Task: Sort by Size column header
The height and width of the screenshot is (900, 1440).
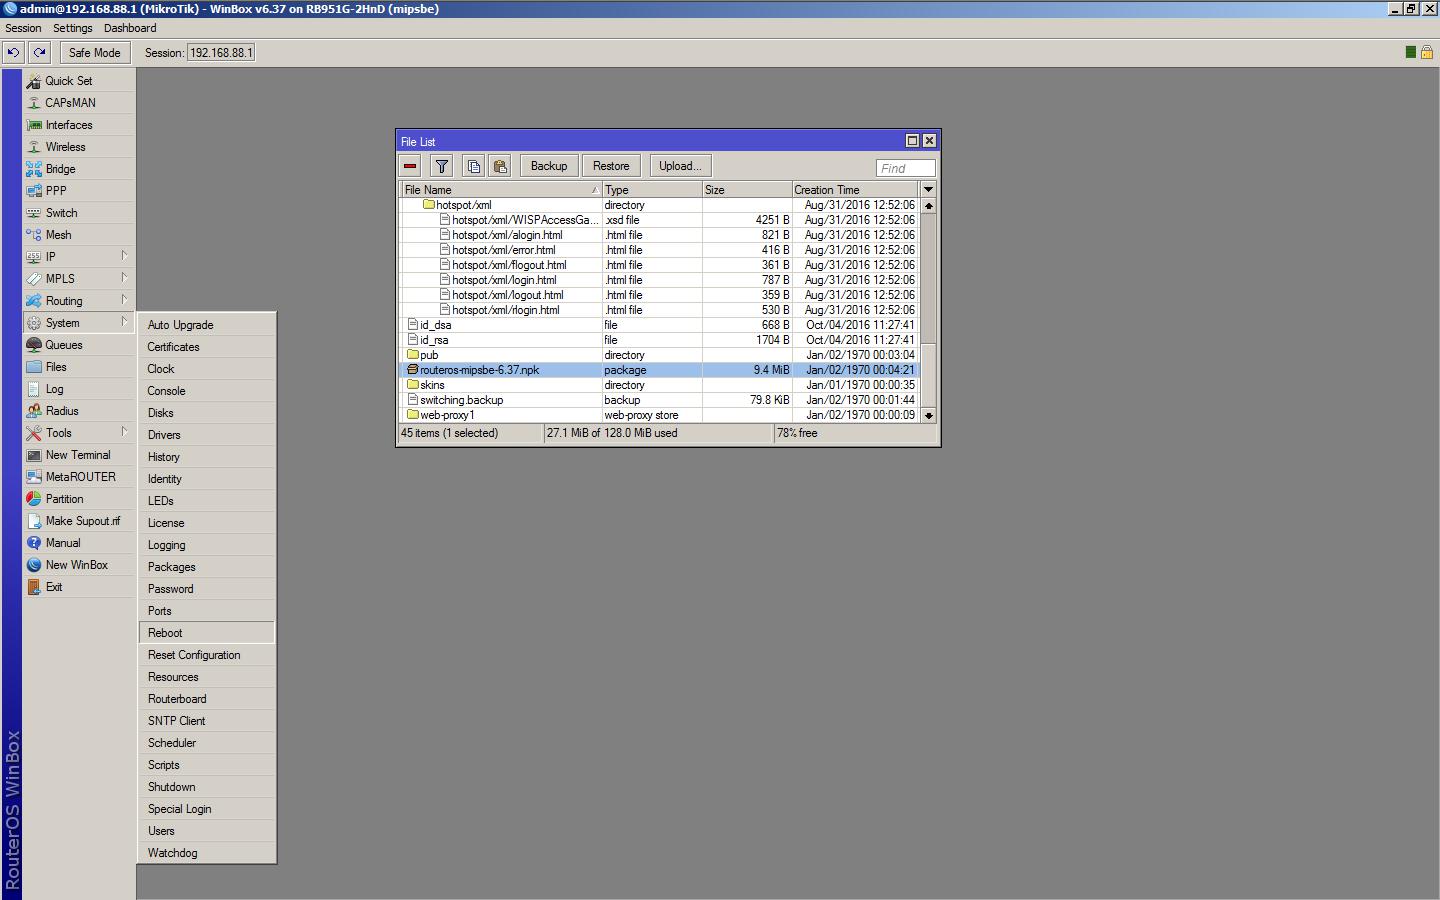Action: 747,189
